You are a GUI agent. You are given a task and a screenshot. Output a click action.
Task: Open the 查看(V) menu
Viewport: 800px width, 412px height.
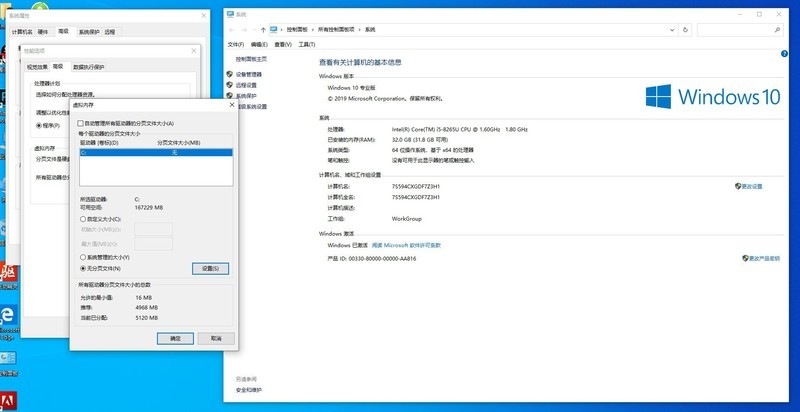[283, 45]
